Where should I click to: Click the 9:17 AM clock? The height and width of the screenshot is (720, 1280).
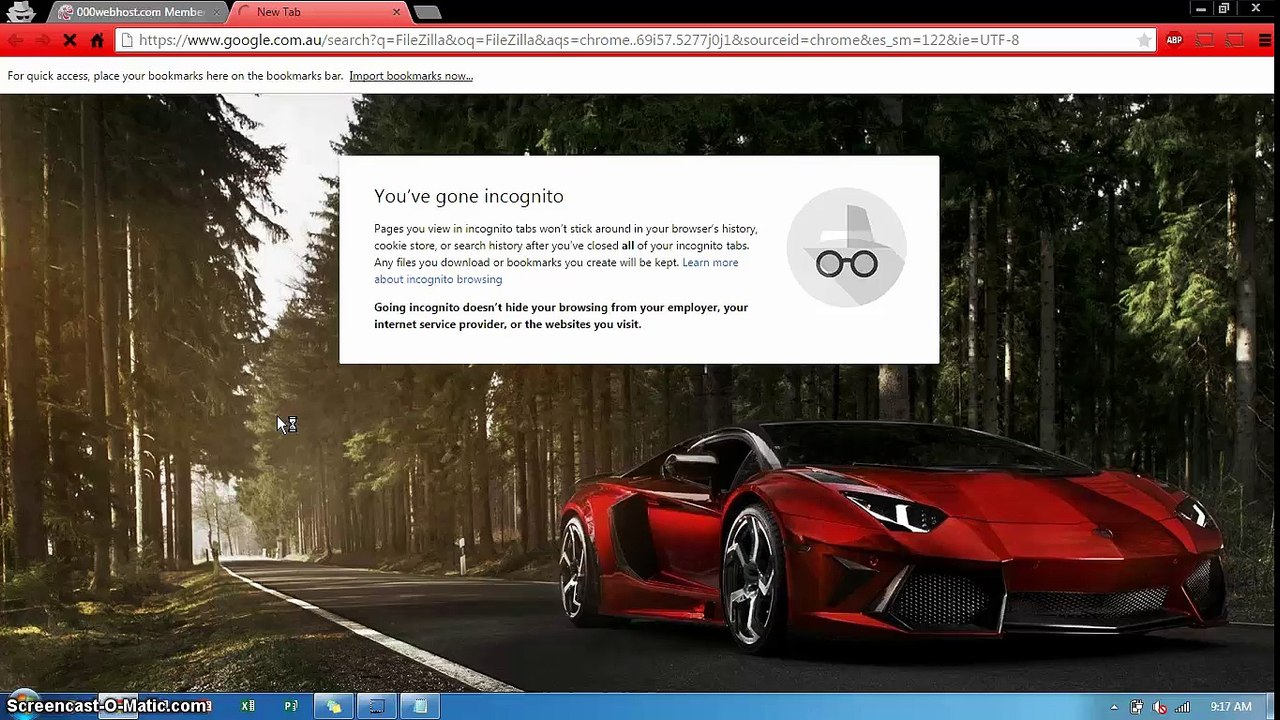1230,707
